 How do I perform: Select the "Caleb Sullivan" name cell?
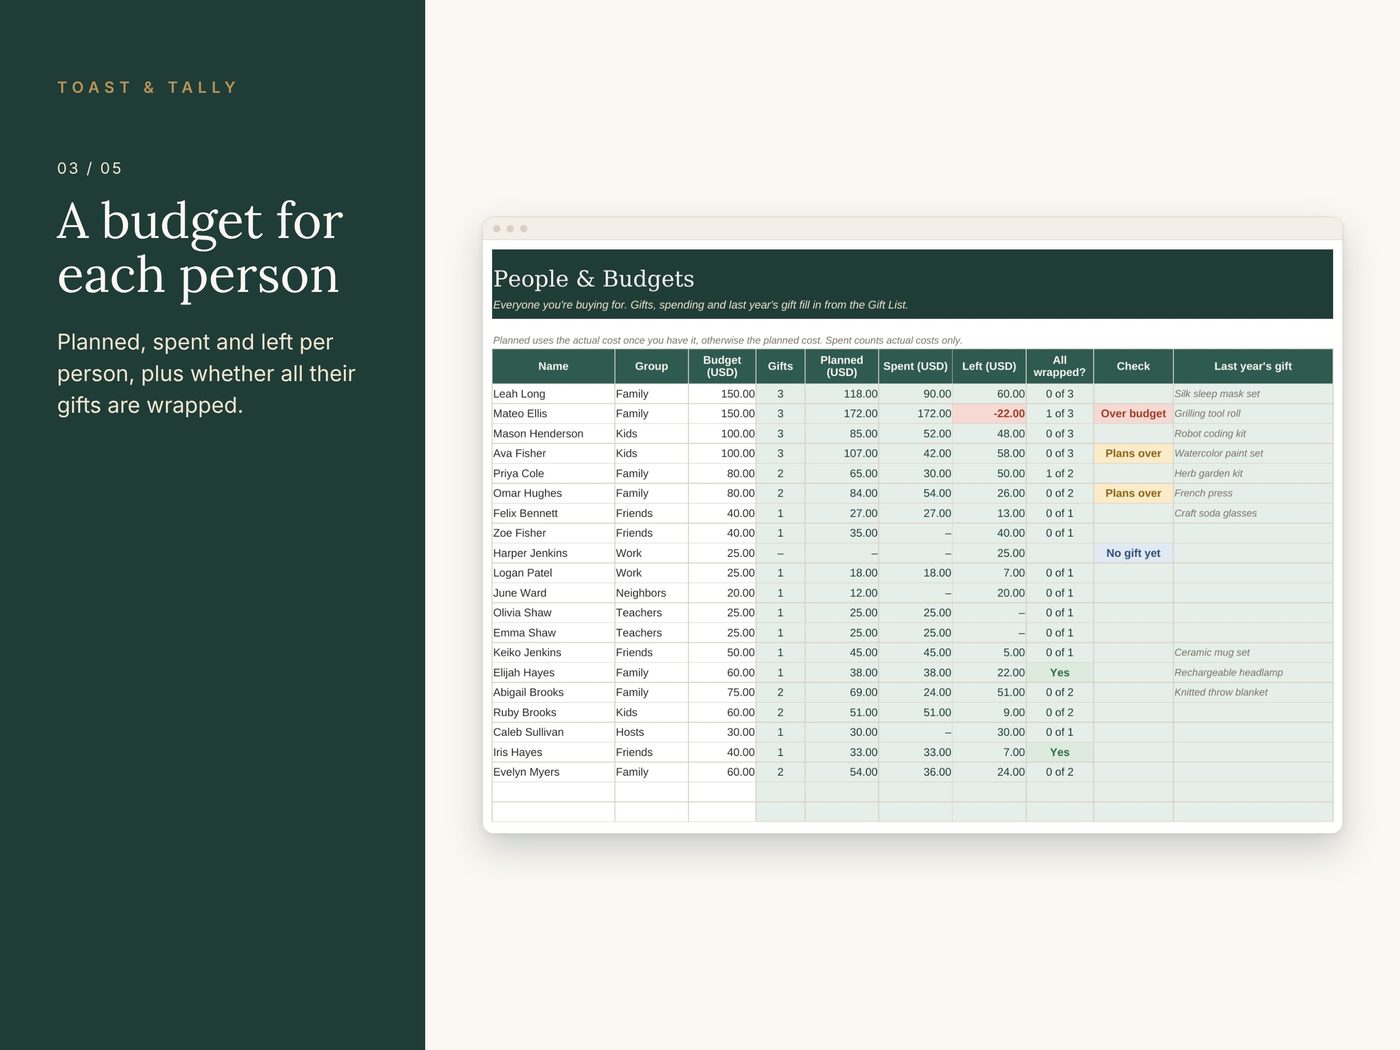coord(553,733)
